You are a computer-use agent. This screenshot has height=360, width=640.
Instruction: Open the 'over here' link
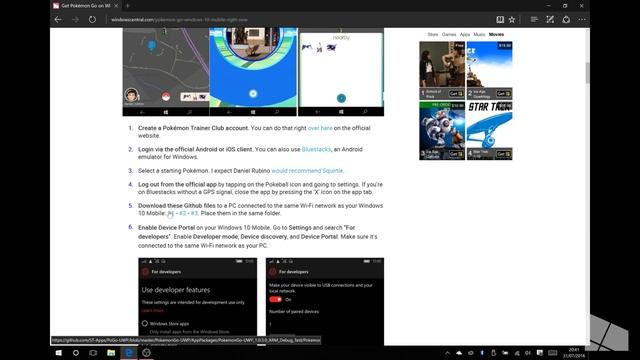[x=320, y=128]
